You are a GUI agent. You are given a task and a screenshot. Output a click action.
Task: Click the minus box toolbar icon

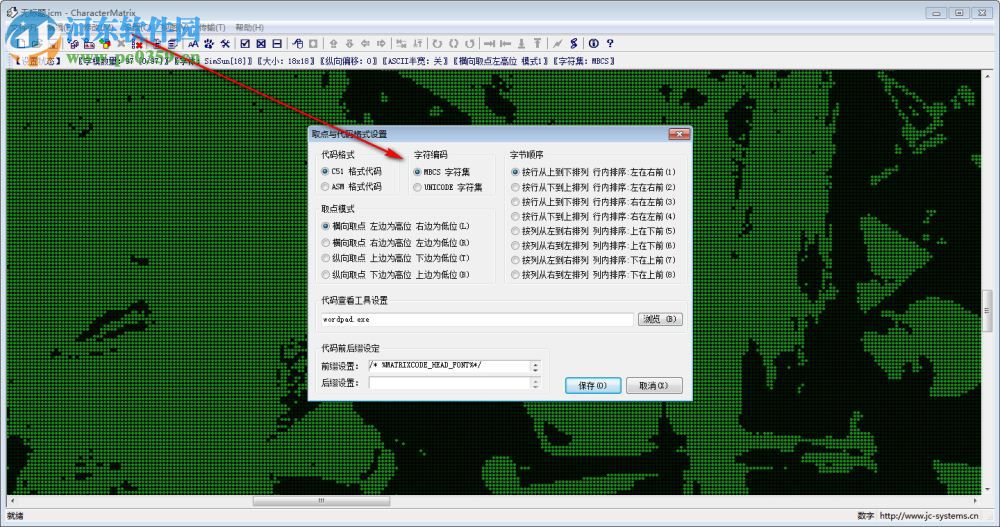click(x=277, y=43)
